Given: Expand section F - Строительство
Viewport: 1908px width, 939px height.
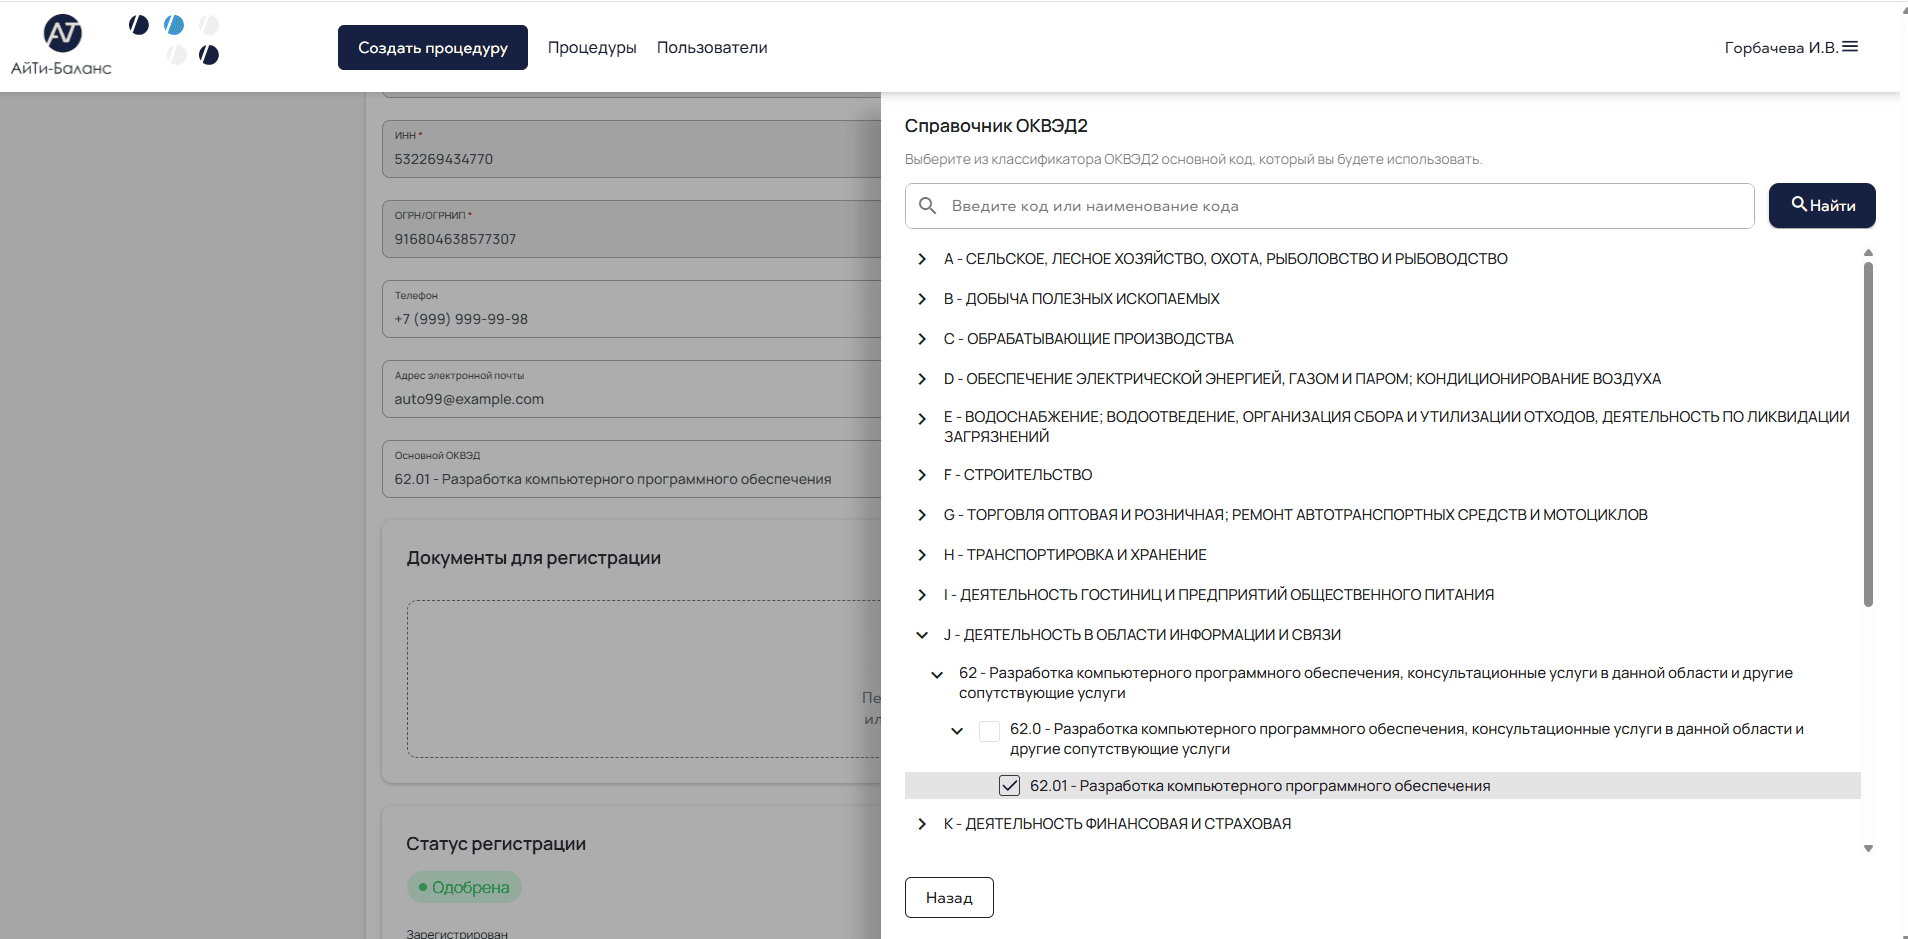Looking at the screenshot, I should tap(922, 475).
